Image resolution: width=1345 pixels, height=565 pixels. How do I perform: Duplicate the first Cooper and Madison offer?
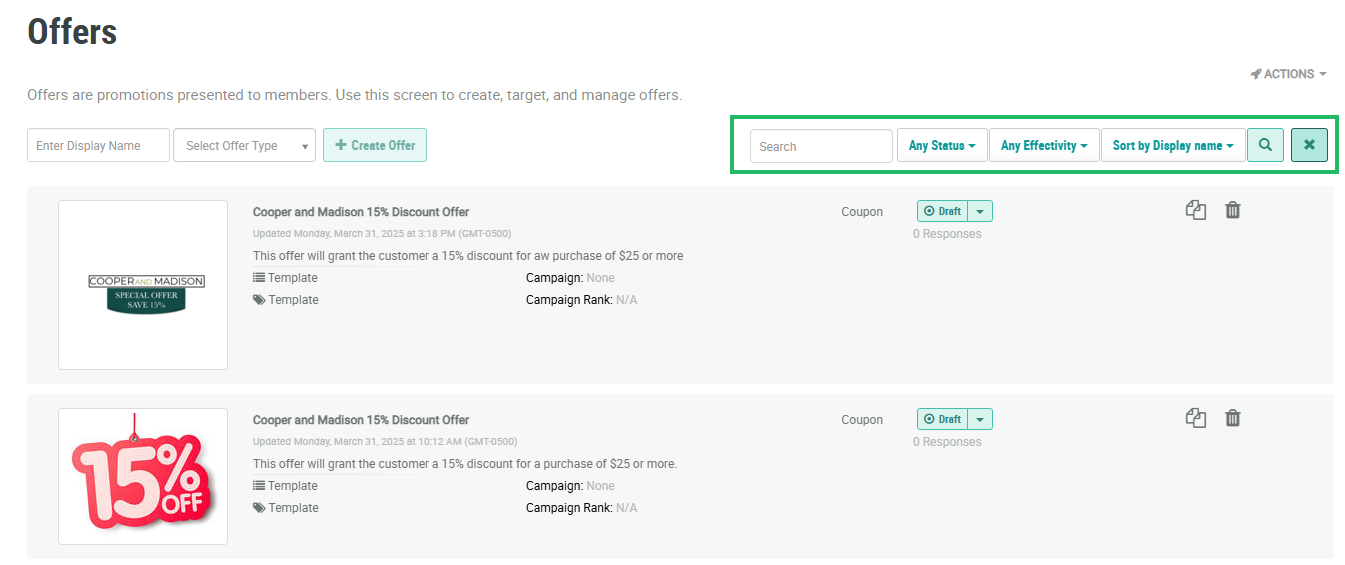tap(1195, 210)
